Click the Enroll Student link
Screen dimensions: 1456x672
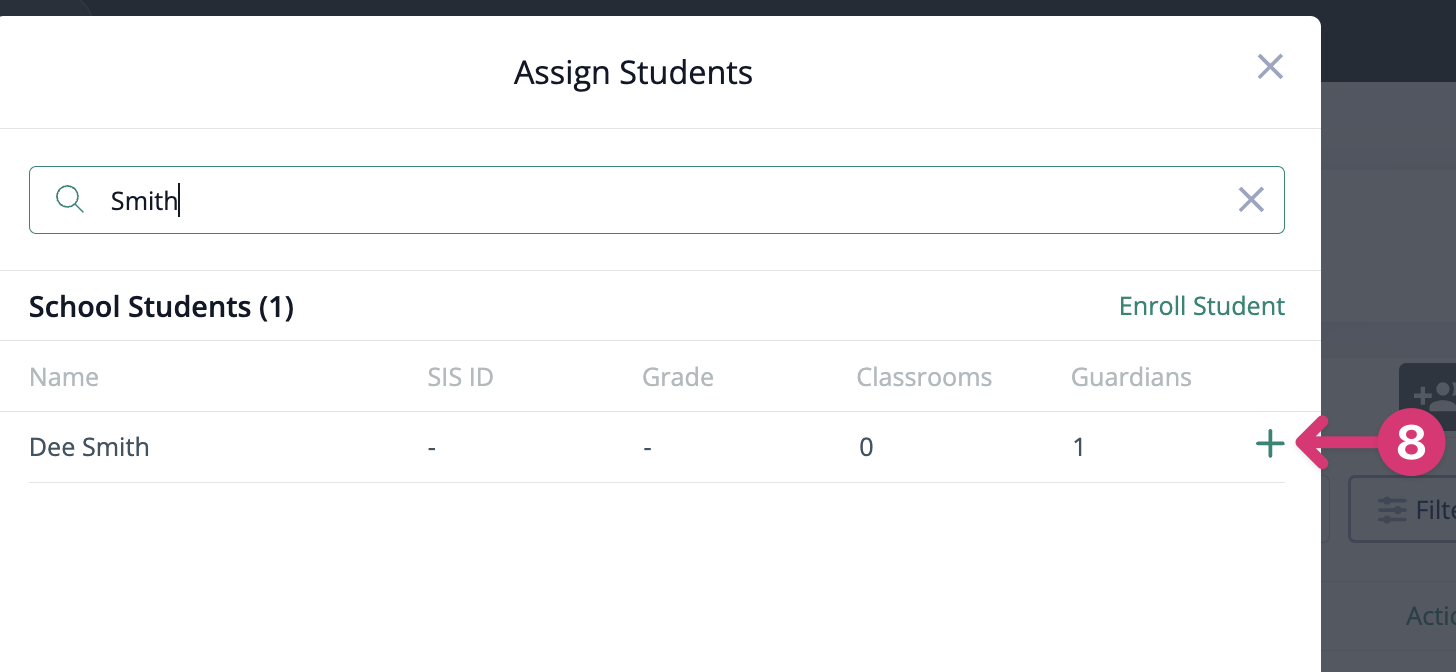coord(1201,306)
